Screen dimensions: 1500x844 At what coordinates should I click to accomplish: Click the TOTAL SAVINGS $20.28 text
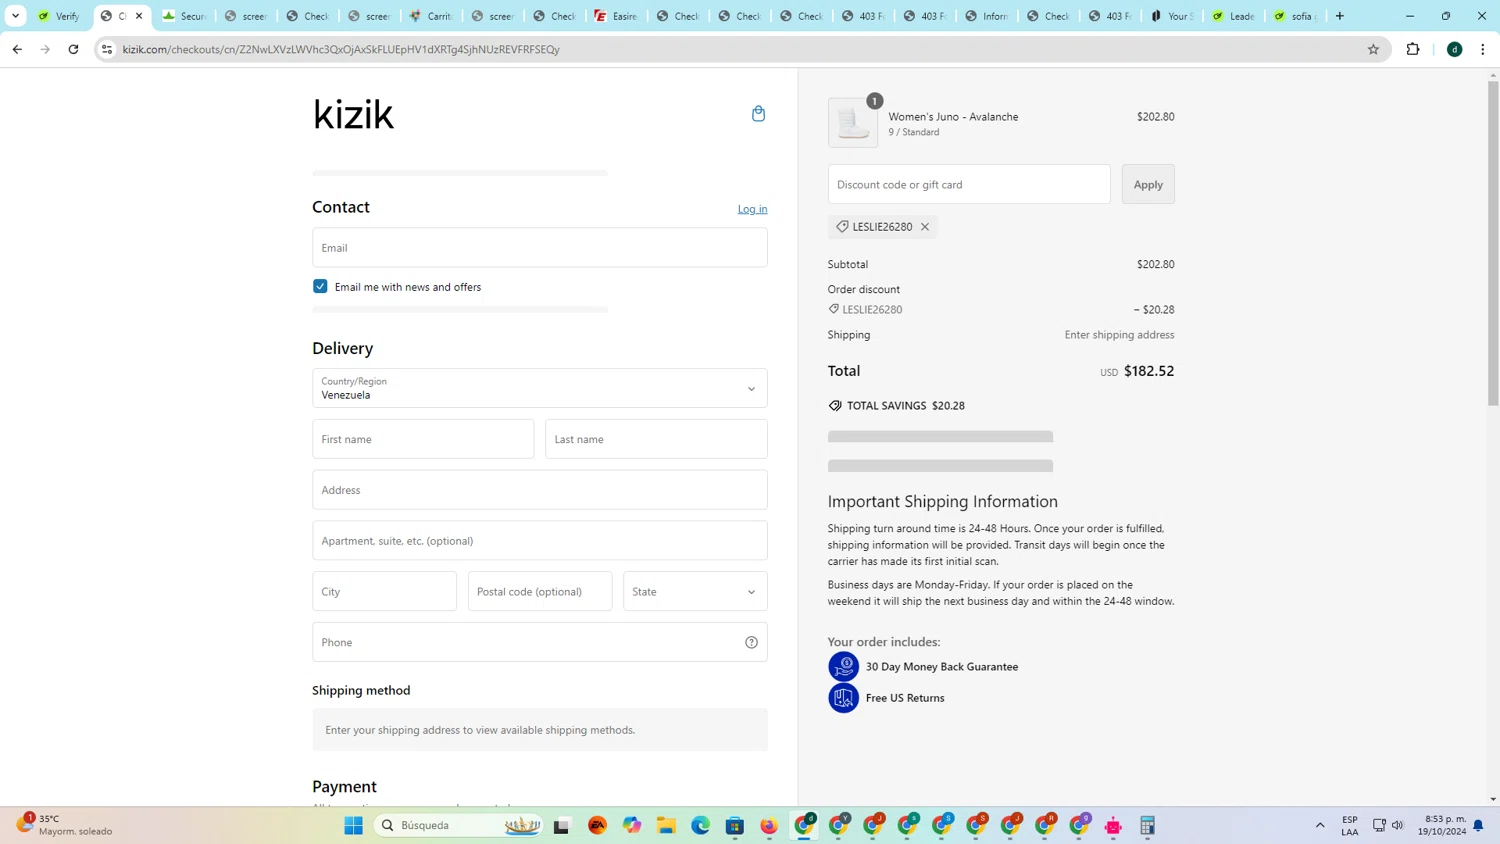point(906,405)
